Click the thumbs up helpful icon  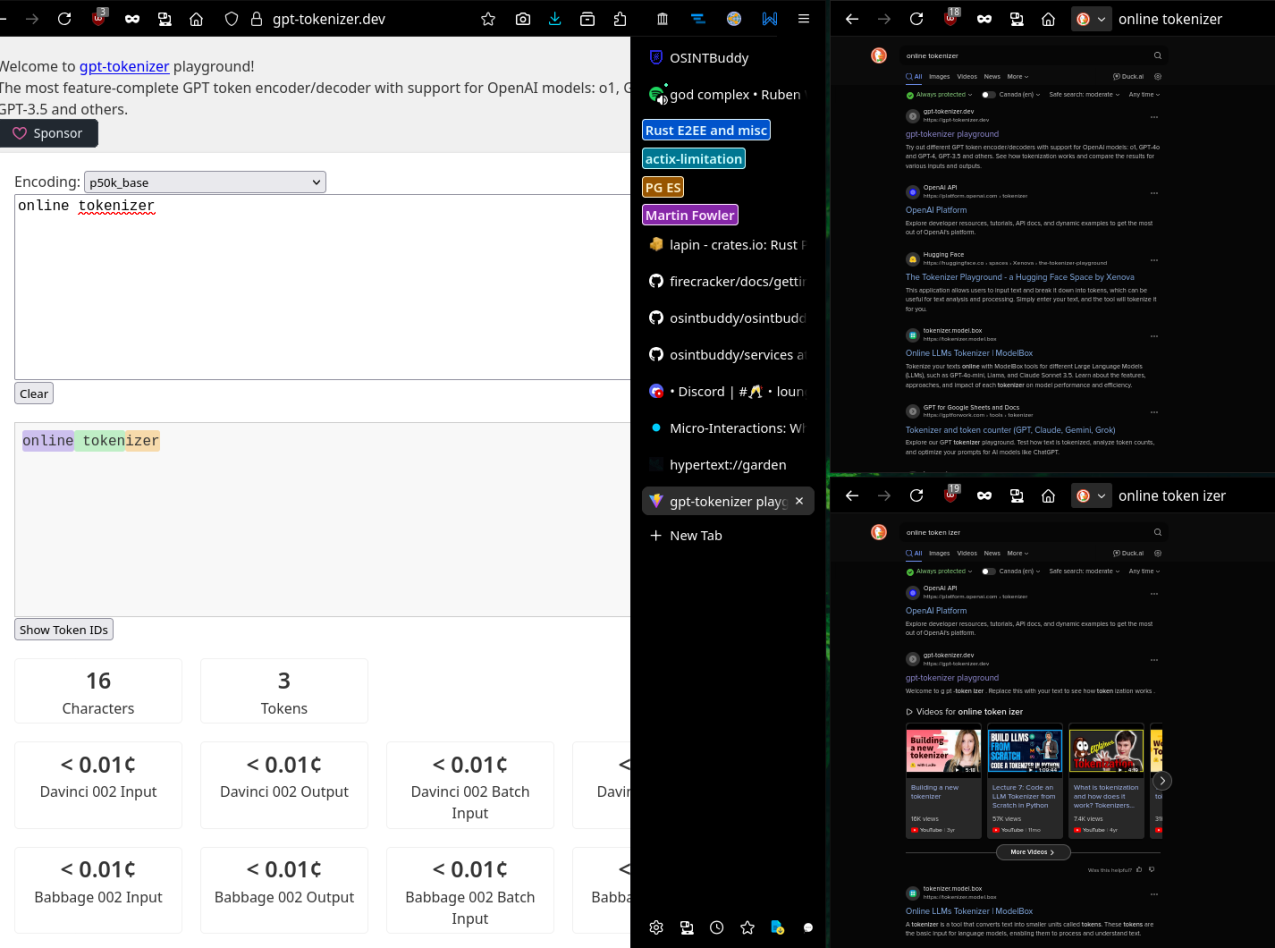pyautogui.click(x=1140, y=870)
